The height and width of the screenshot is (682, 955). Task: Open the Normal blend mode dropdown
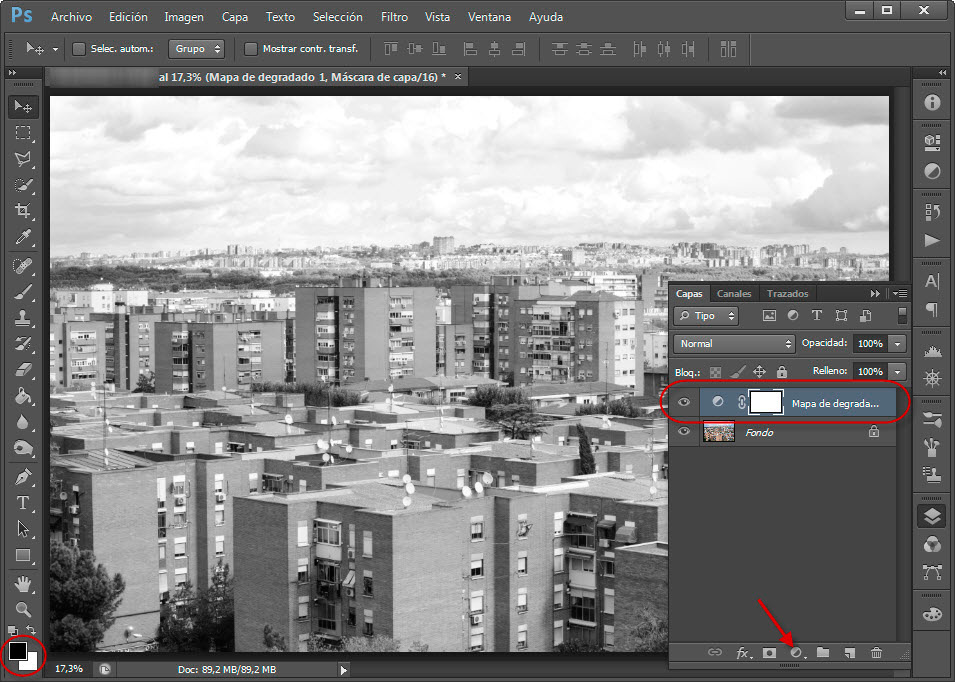[734, 343]
